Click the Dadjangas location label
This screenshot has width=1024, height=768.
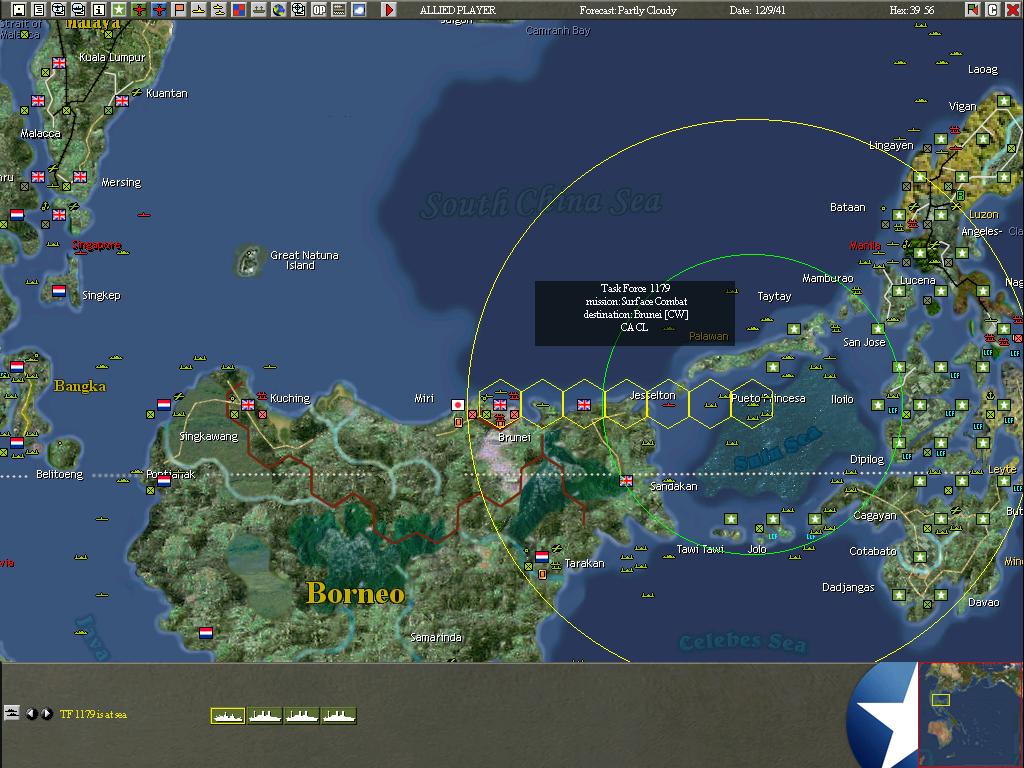point(848,587)
